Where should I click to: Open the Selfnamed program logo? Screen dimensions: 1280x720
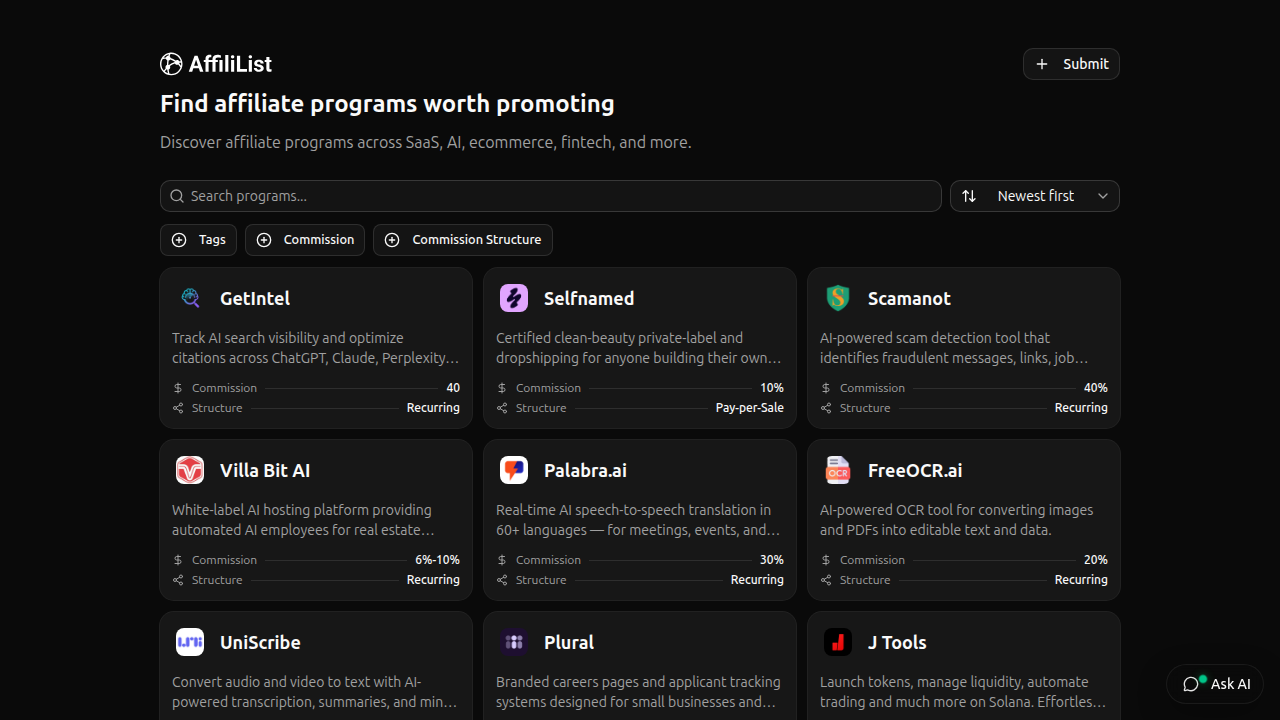[x=514, y=298]
